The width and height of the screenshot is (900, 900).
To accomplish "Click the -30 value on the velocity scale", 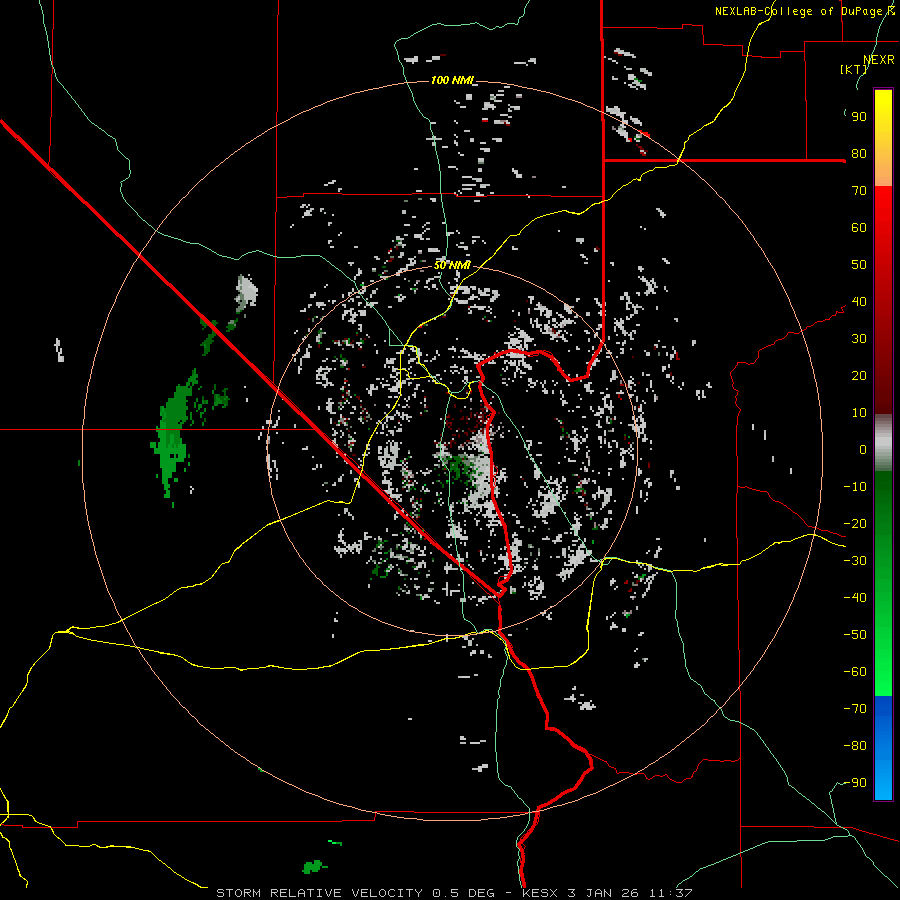I will point(855,561).
